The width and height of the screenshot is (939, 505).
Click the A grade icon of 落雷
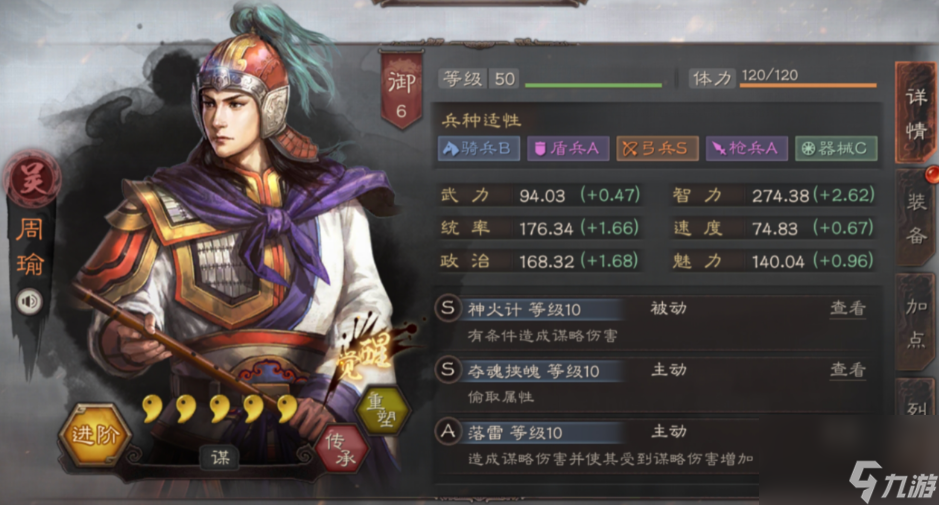447,432
